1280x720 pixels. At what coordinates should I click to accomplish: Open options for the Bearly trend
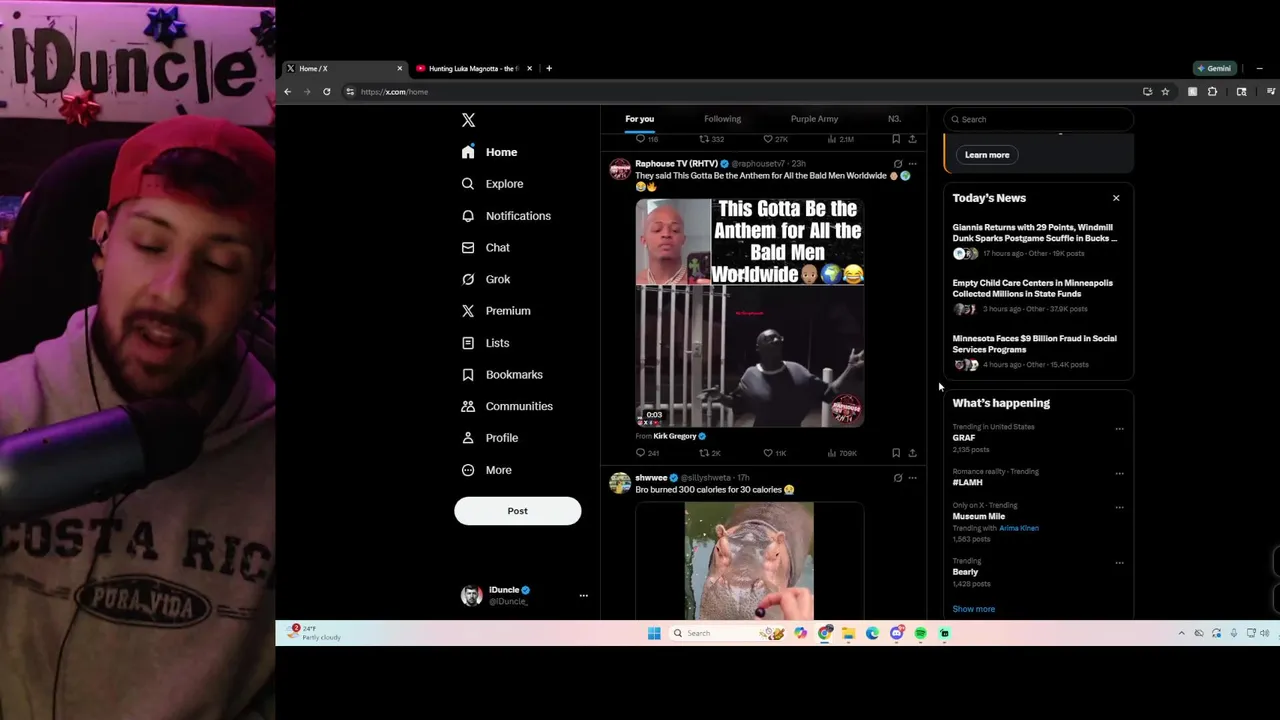point(1119,563)
